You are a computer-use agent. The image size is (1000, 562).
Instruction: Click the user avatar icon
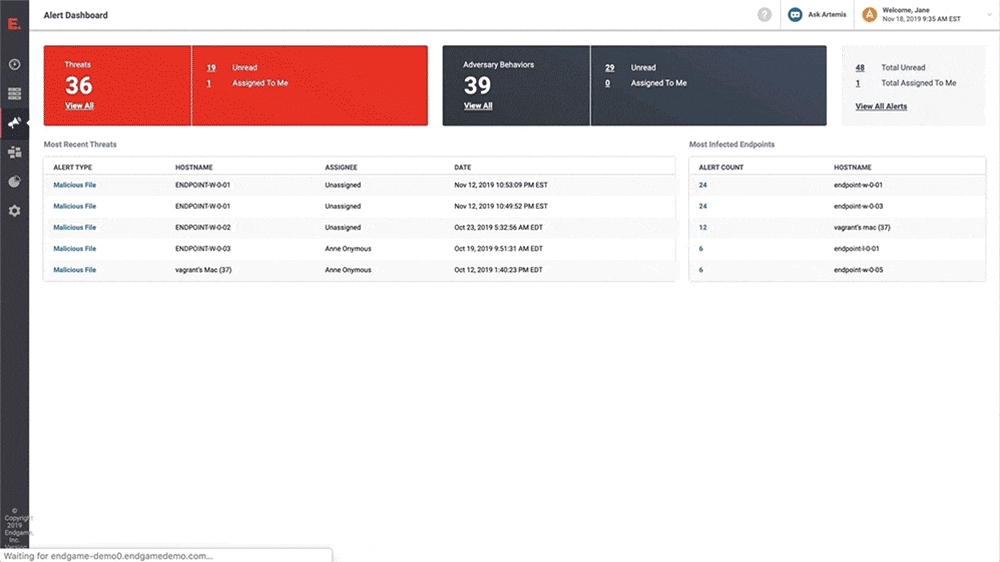[x=869, y=15]
